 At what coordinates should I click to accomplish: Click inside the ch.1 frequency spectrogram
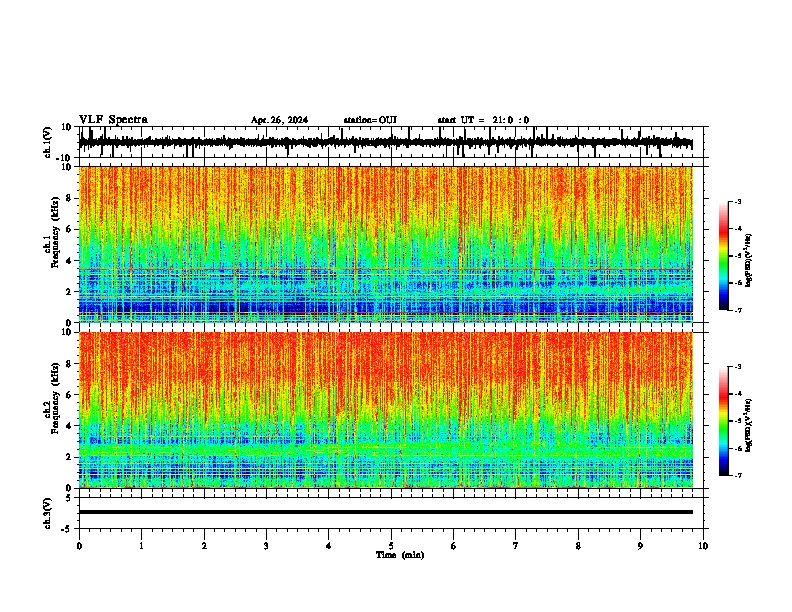pyautogui.click(x=386, y=244)
